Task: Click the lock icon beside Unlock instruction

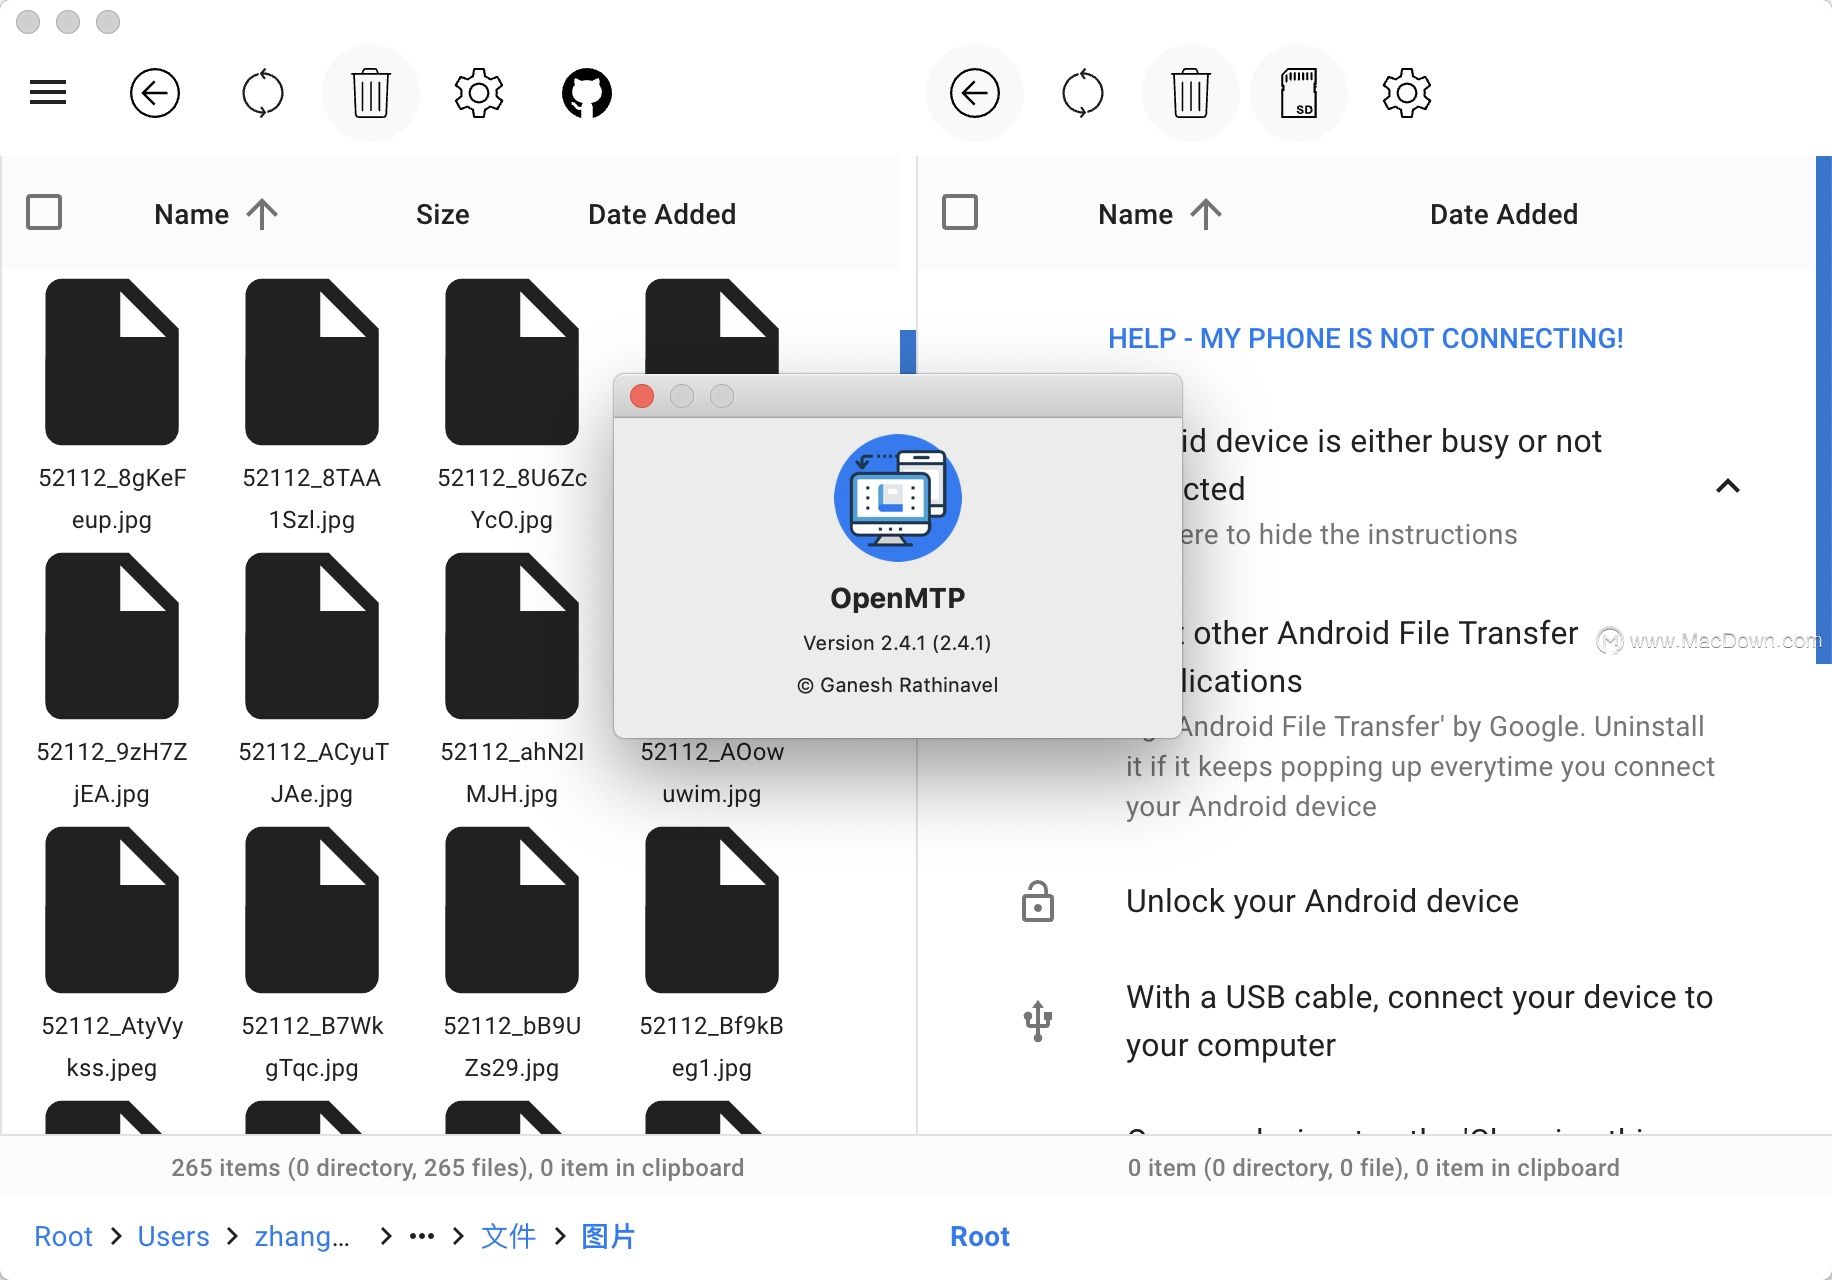Action: 1038,902
